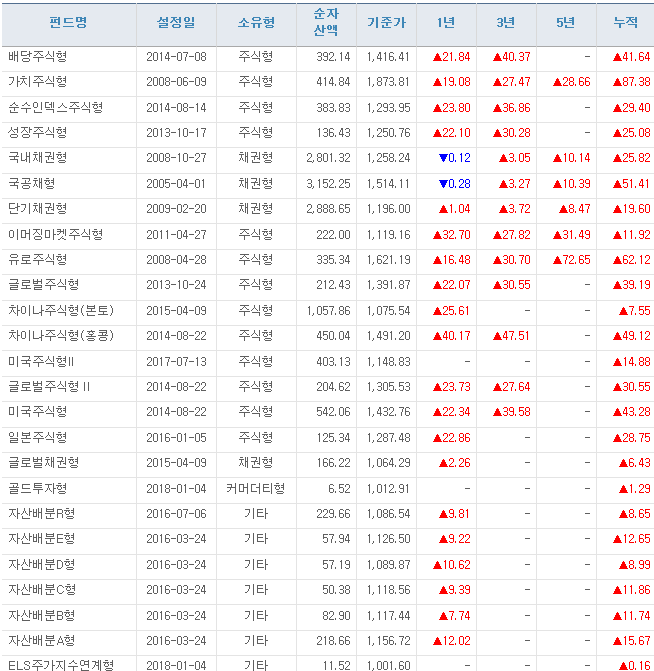Click the 1-year return ▲40.17
Screen dimensions: 654x671
coord(452,336)
